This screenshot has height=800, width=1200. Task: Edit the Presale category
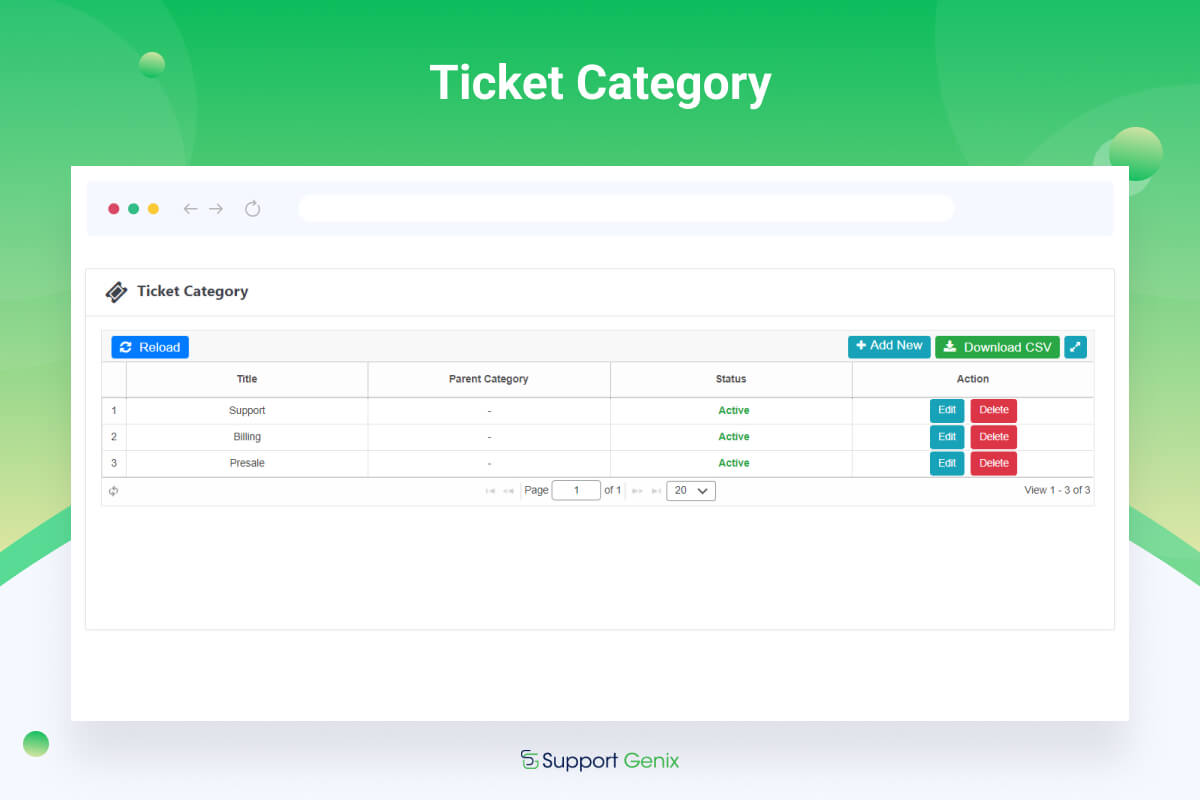(947, 463)
